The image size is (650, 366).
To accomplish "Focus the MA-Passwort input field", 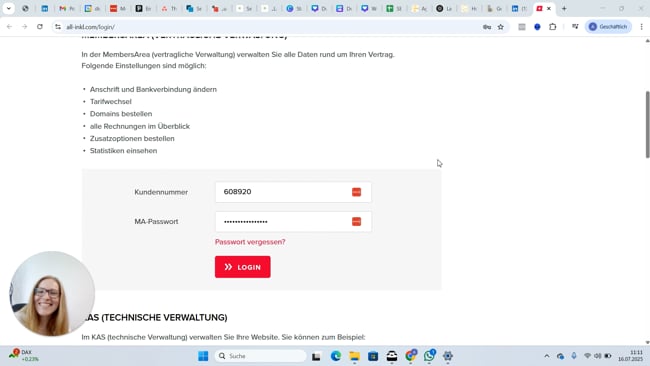I will [x=293, y=222].
